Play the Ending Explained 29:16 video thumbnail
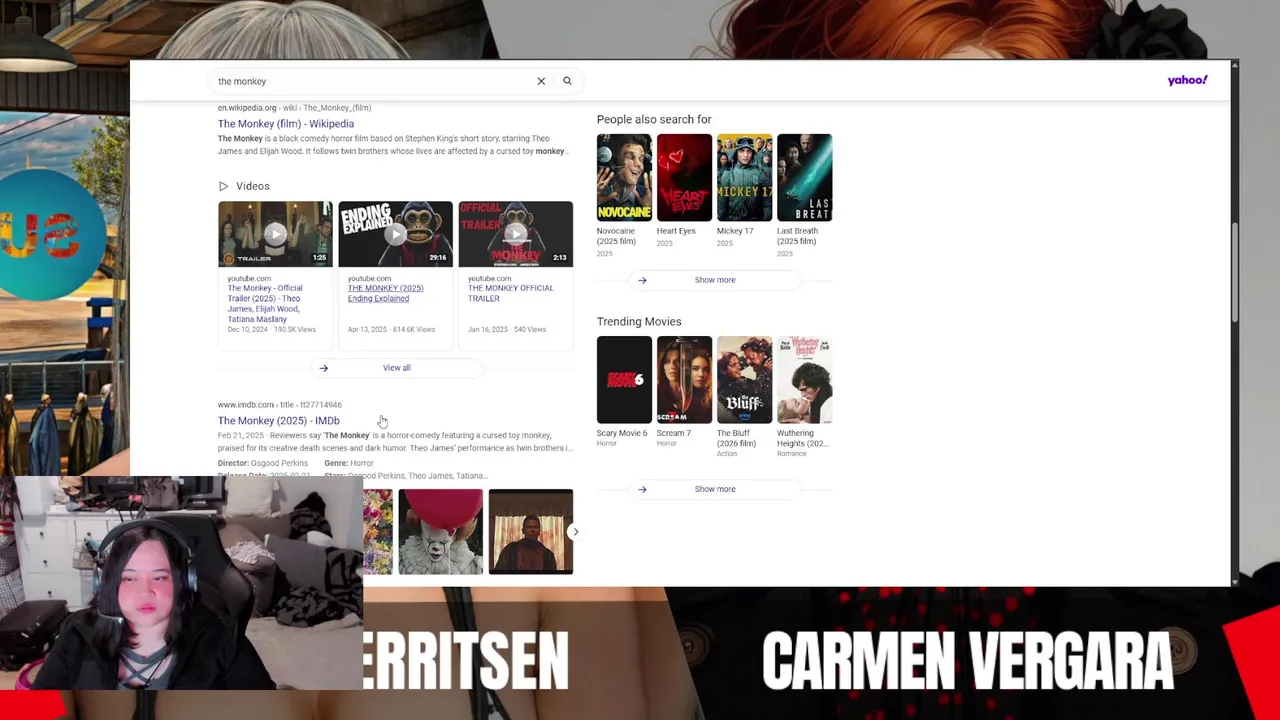 (395, 234)
